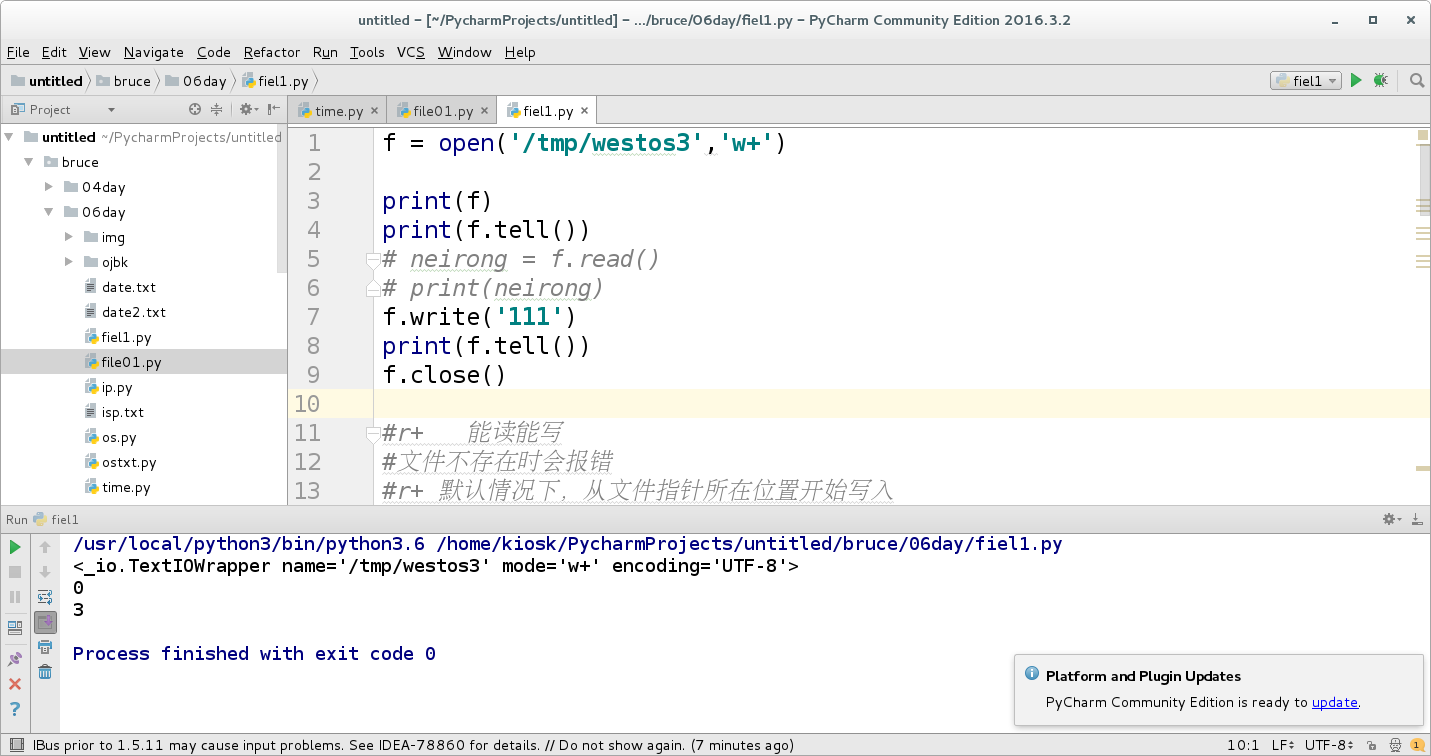Image resolution: width=1431 pixels, height=756 pixels.
Task: Clear console output with trash icon
Action: coord(45,672)
